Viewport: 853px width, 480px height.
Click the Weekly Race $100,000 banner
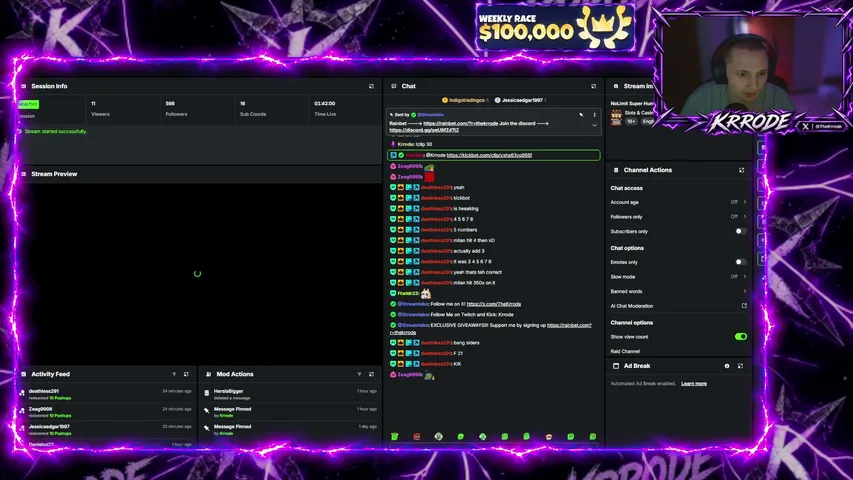(555, 28)
